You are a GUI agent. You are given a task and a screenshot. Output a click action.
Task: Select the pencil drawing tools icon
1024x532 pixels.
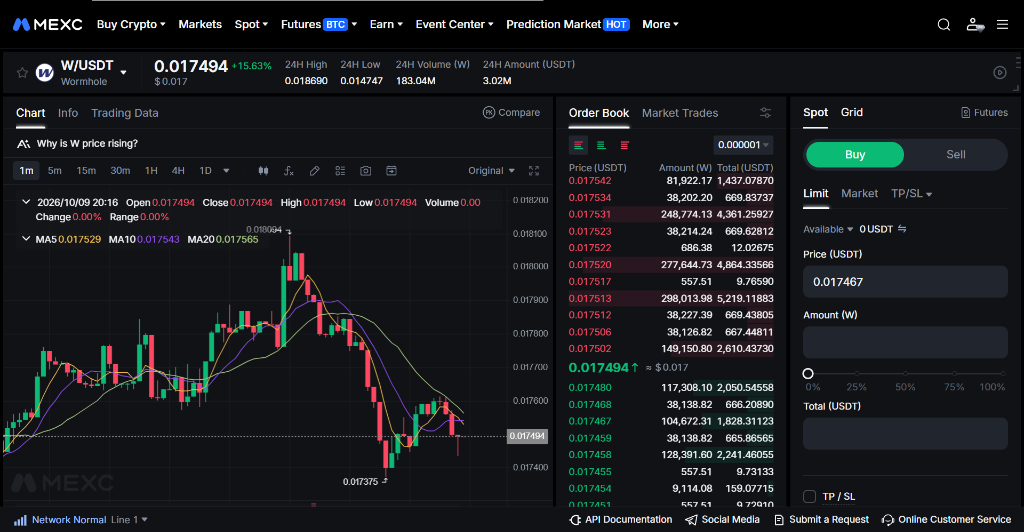point(314,170)
